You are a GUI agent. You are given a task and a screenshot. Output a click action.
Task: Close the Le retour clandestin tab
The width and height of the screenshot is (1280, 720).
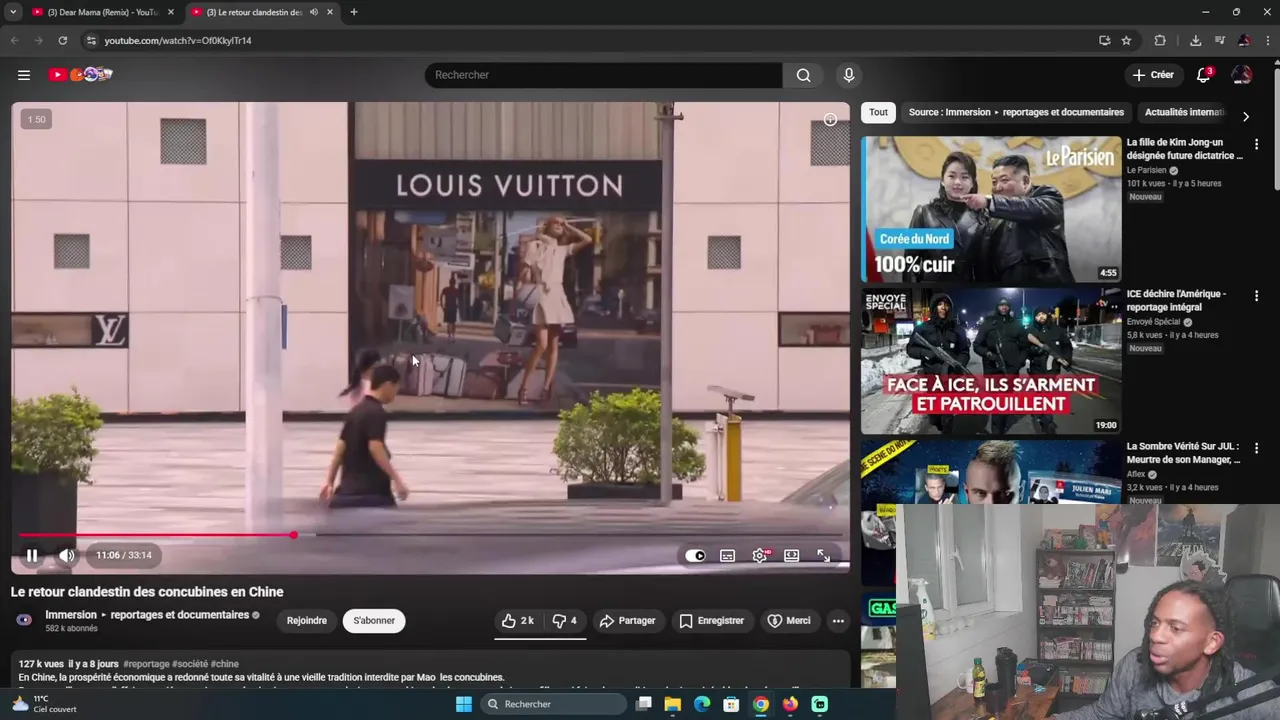330,12
